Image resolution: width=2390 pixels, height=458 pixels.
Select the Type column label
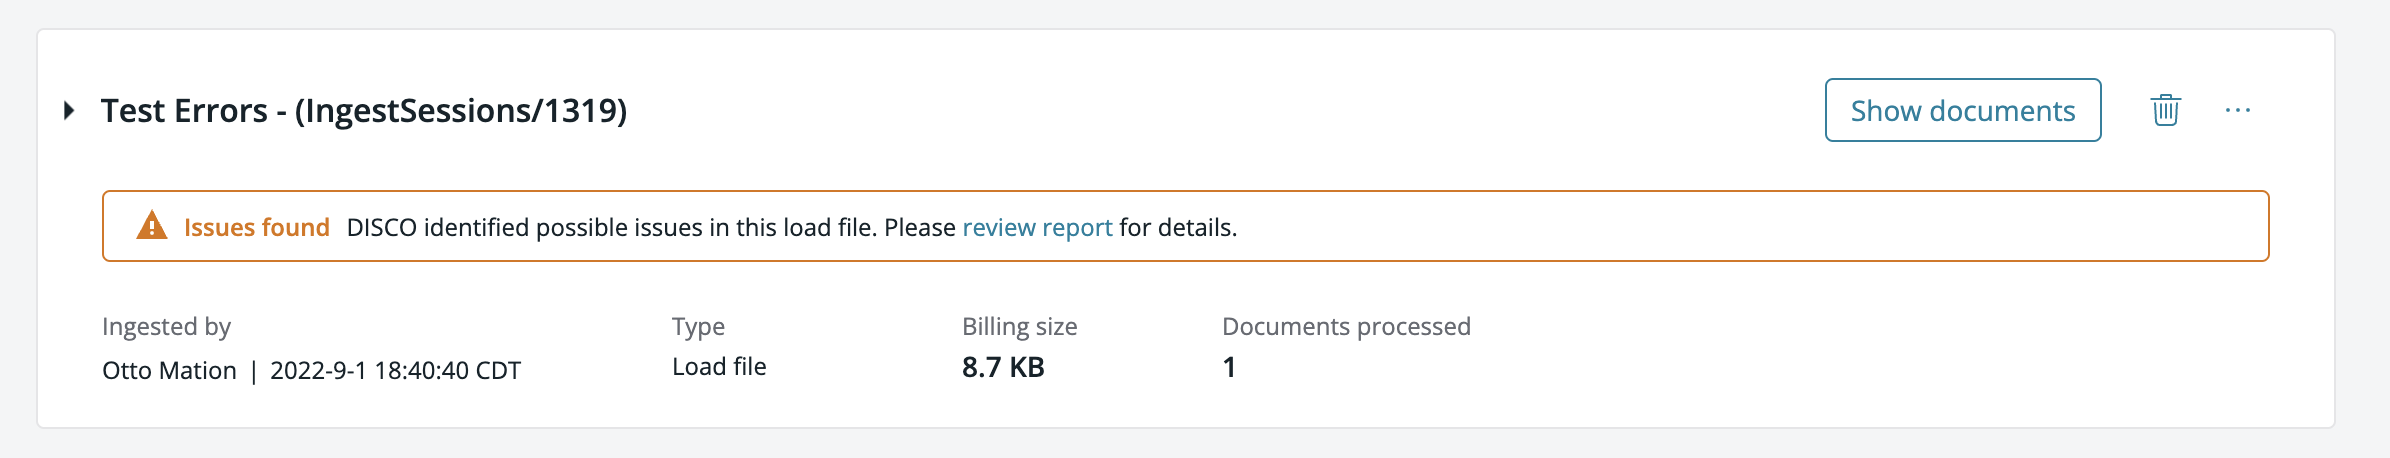coord(698,327)
